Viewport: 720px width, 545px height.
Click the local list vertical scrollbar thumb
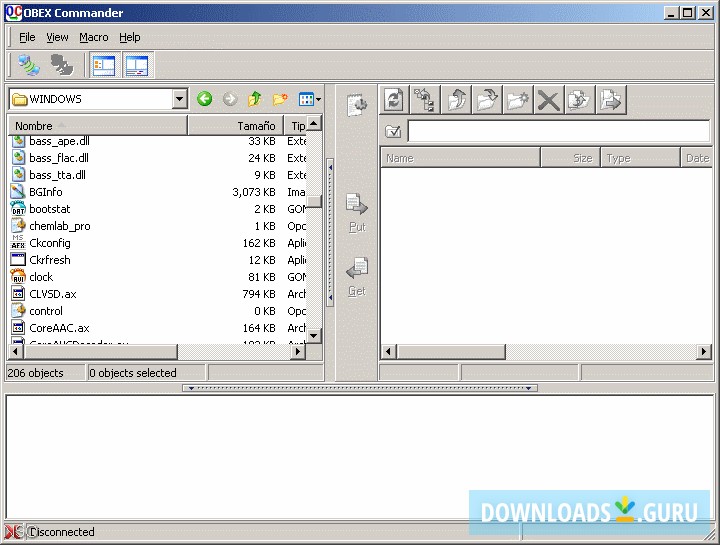click(x=314, y=202)
